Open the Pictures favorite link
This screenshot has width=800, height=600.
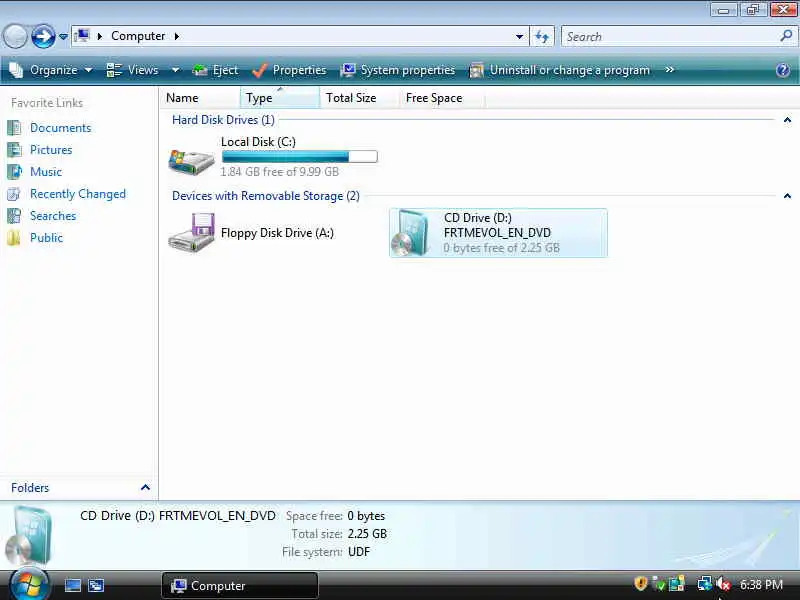(x=51, y=150)
